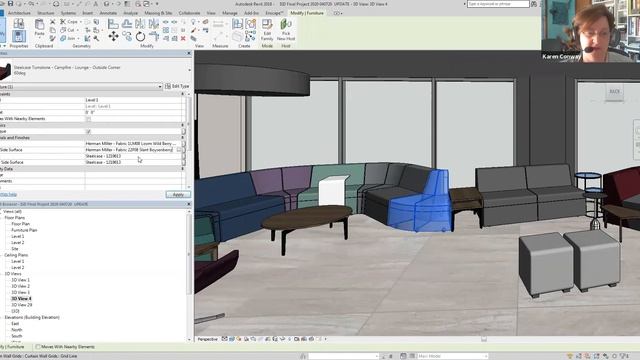Click the Save icon in quick access toolbar

point(10,4)
